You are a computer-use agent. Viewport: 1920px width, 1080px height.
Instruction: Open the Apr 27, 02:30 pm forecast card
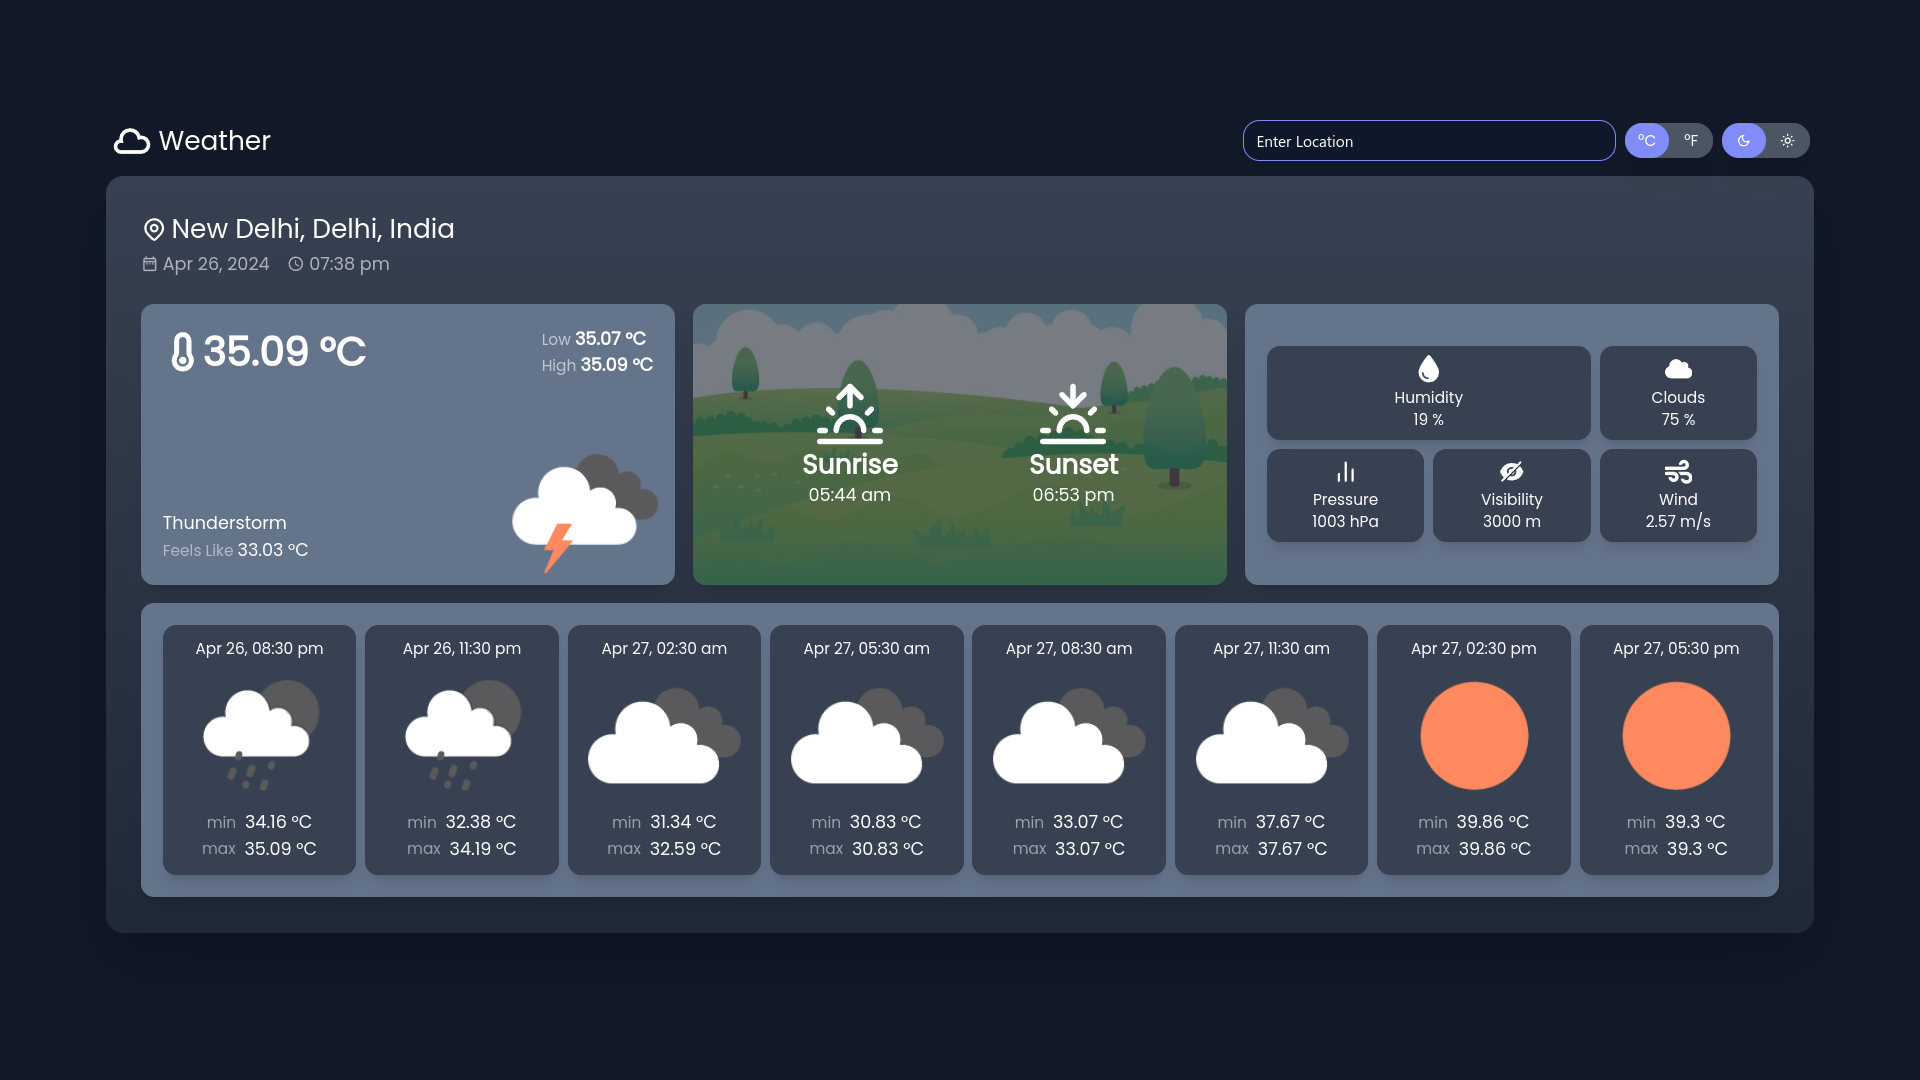pyautogui.click(x=1473, y=750)
